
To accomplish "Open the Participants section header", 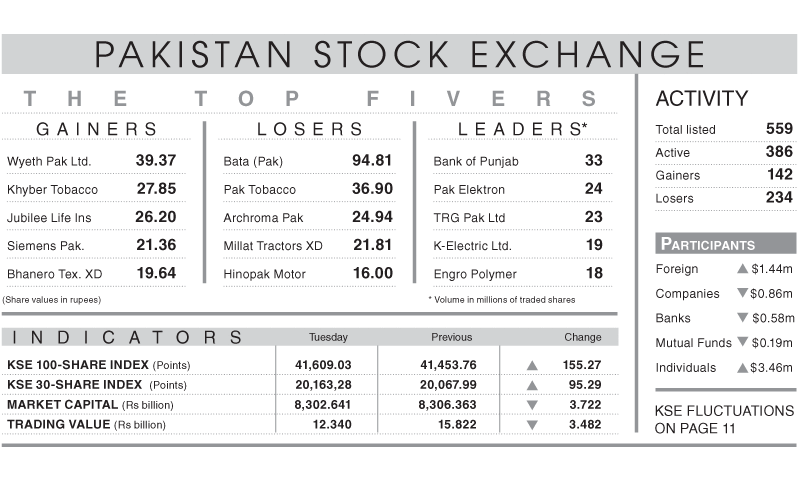I will coord(725,244).
